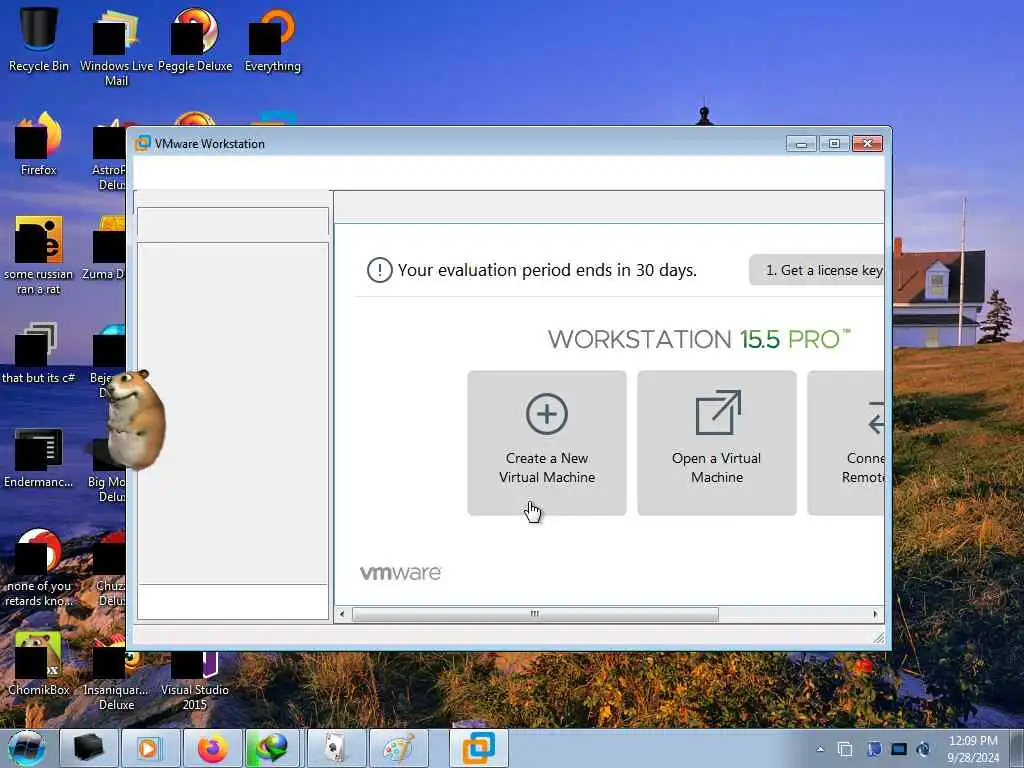This screenshot has width=1024, height=768.
Task: Open the Solitaire cards taskbar icon
Action: (x=336, y=748)
